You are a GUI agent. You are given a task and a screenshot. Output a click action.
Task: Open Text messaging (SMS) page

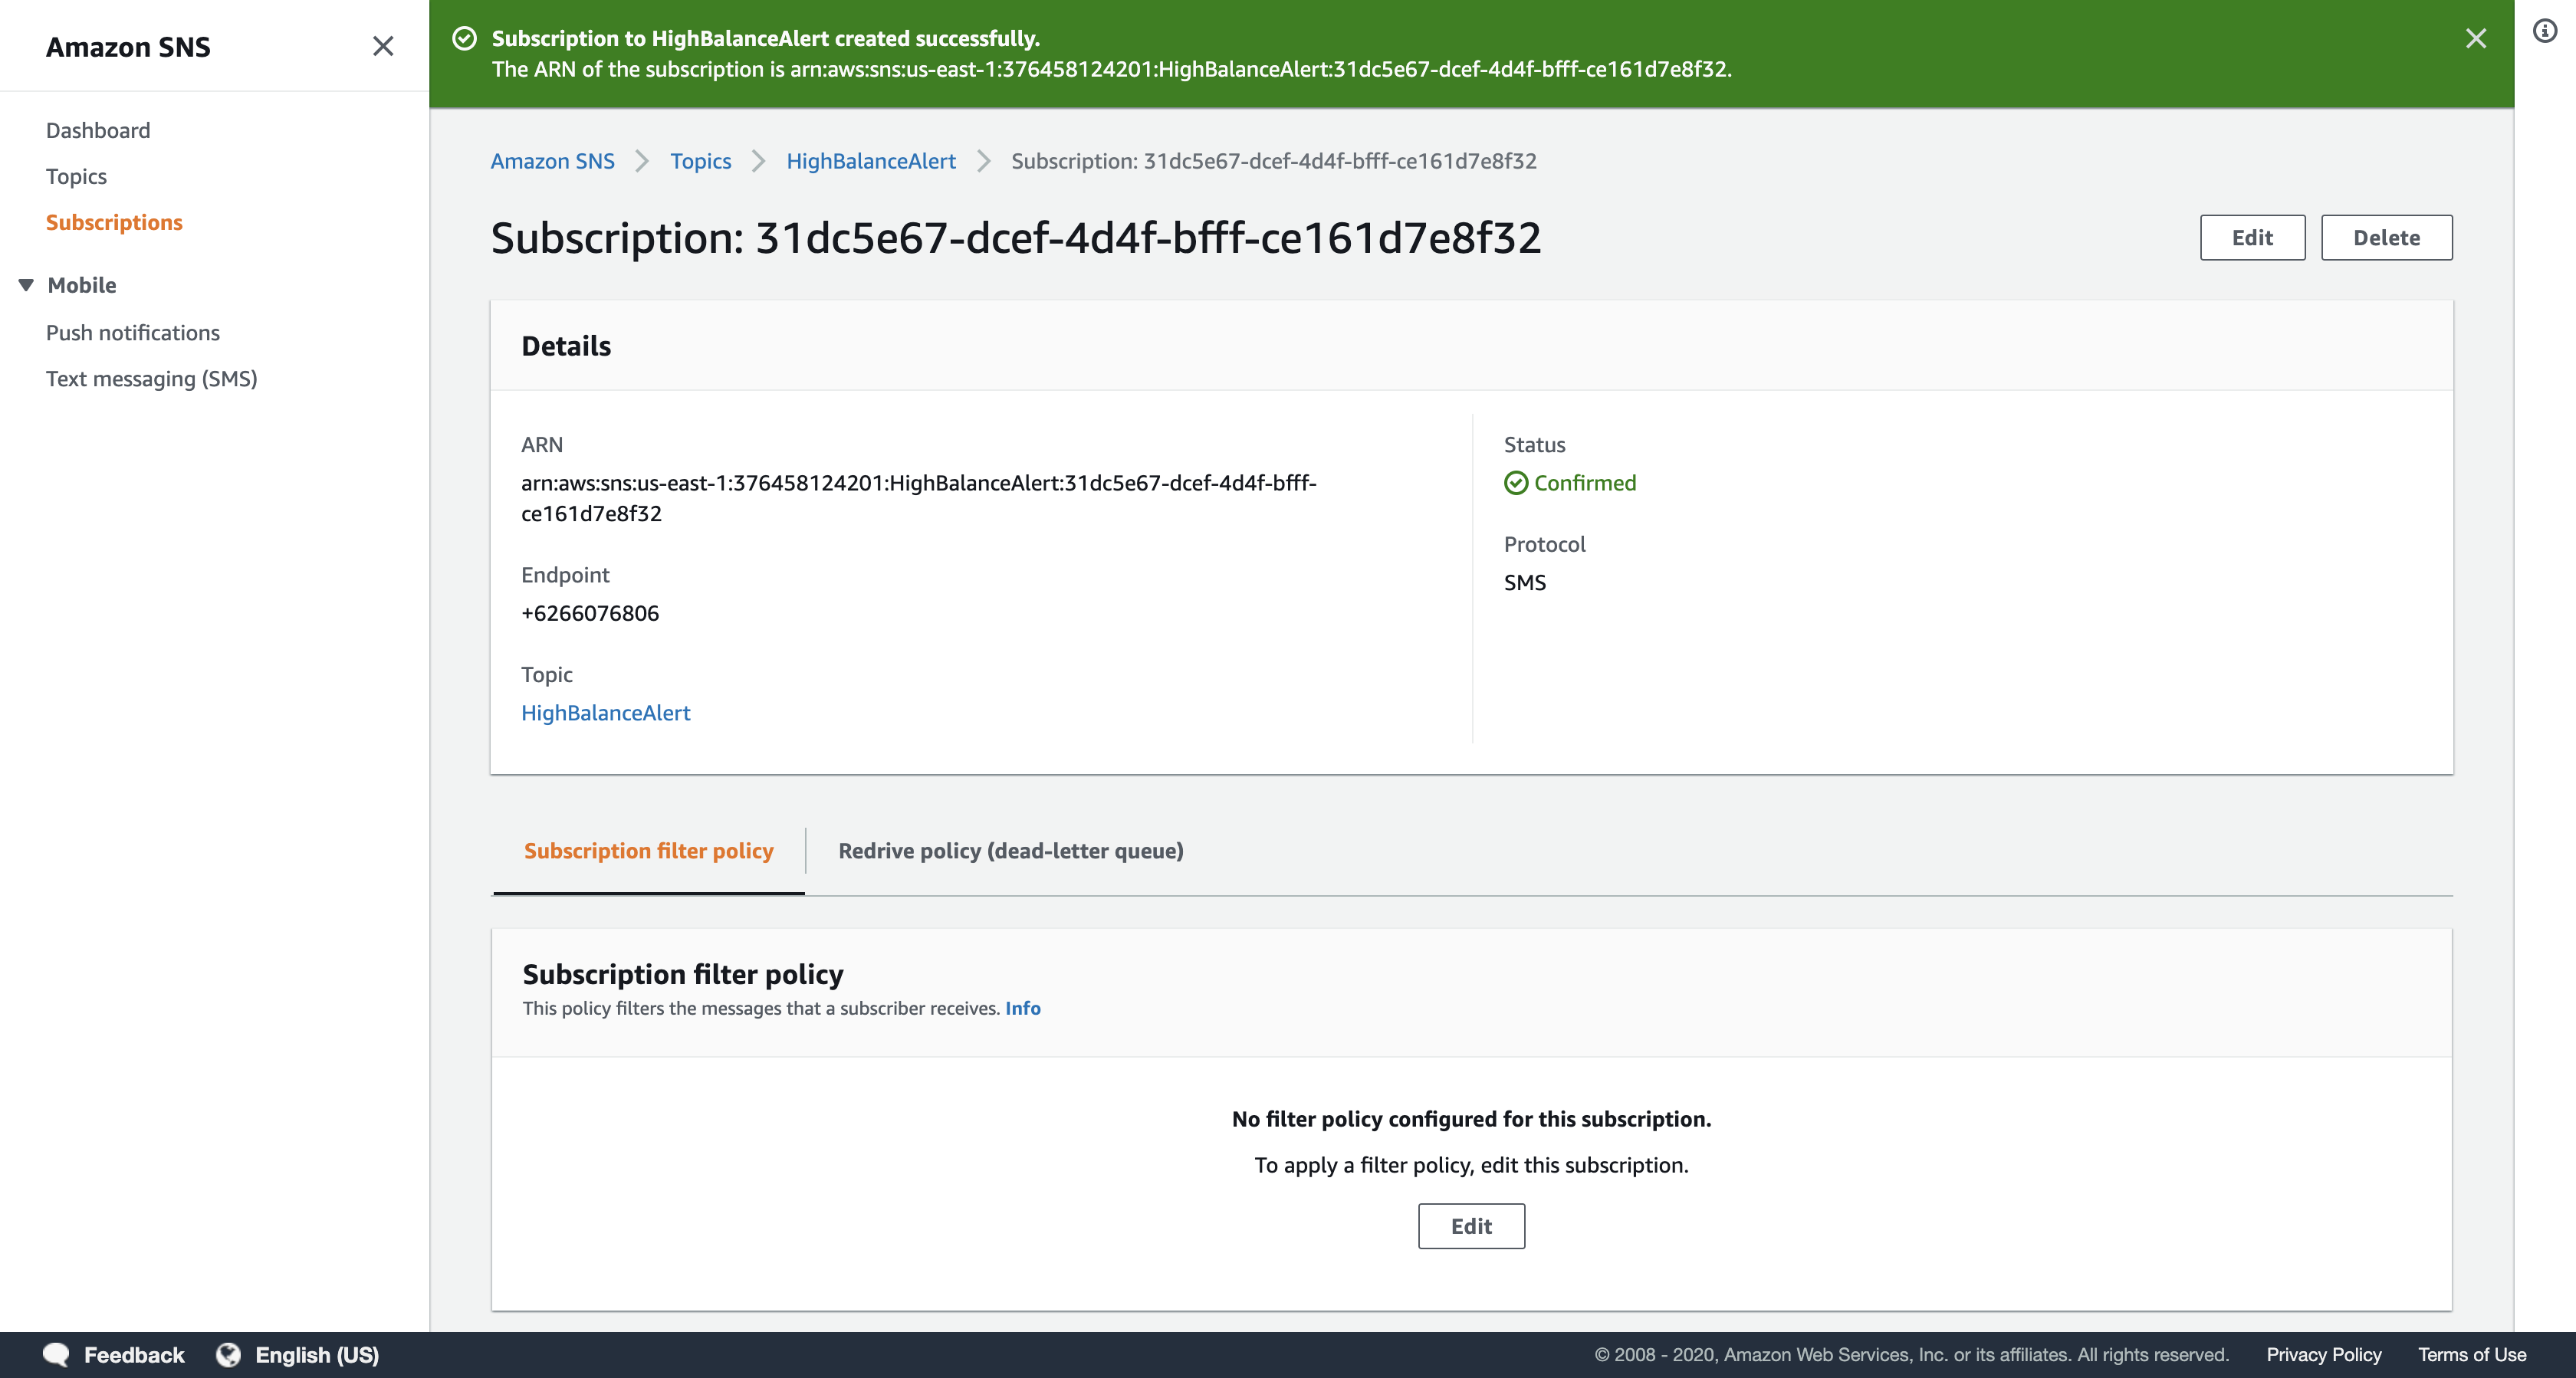click(x=151, y=378)
